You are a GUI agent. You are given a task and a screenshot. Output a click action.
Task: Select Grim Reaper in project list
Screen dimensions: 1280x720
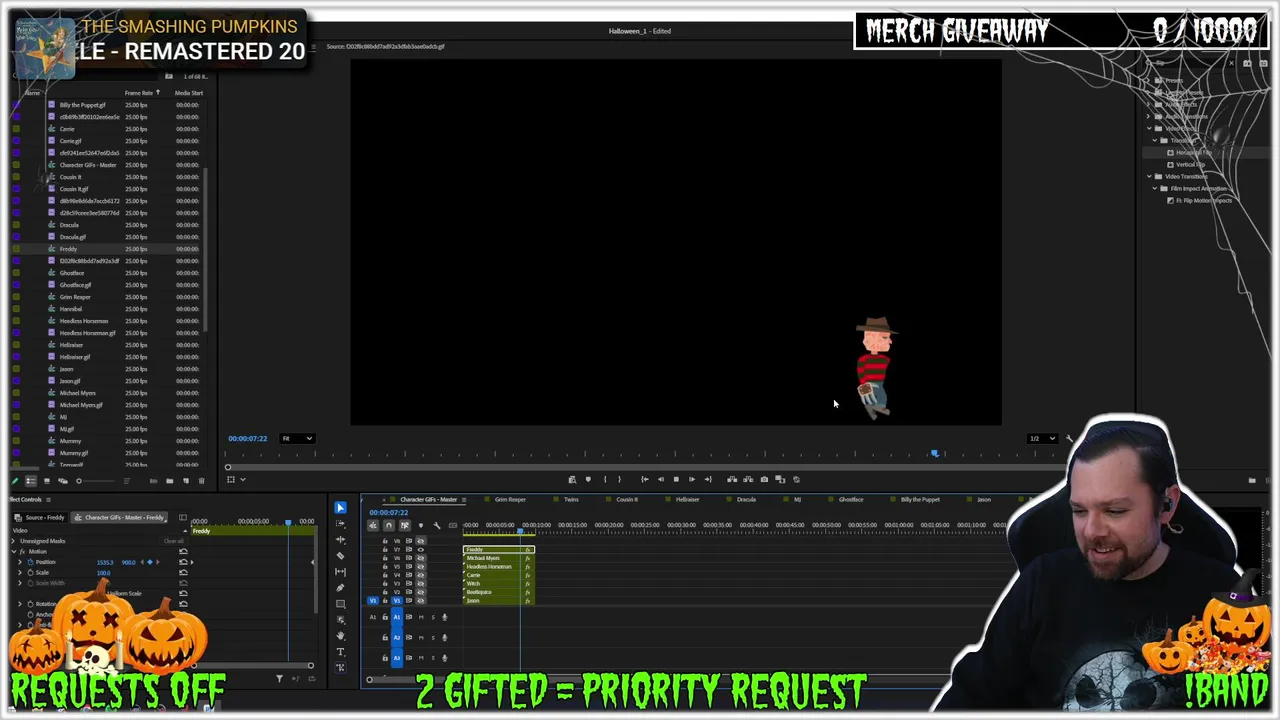(x=75, y=297)
